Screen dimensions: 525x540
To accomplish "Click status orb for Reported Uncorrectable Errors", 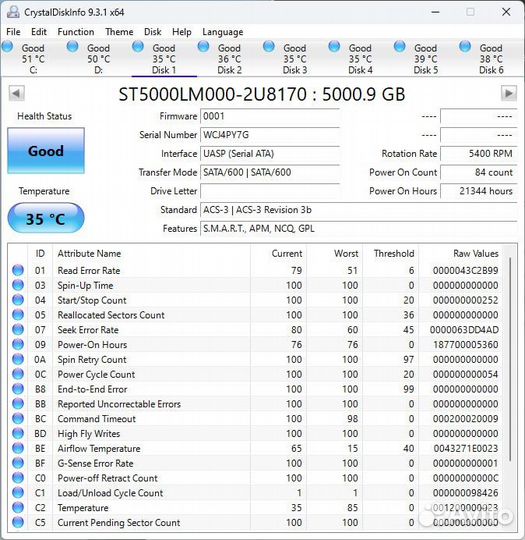I will pos(18,404).
